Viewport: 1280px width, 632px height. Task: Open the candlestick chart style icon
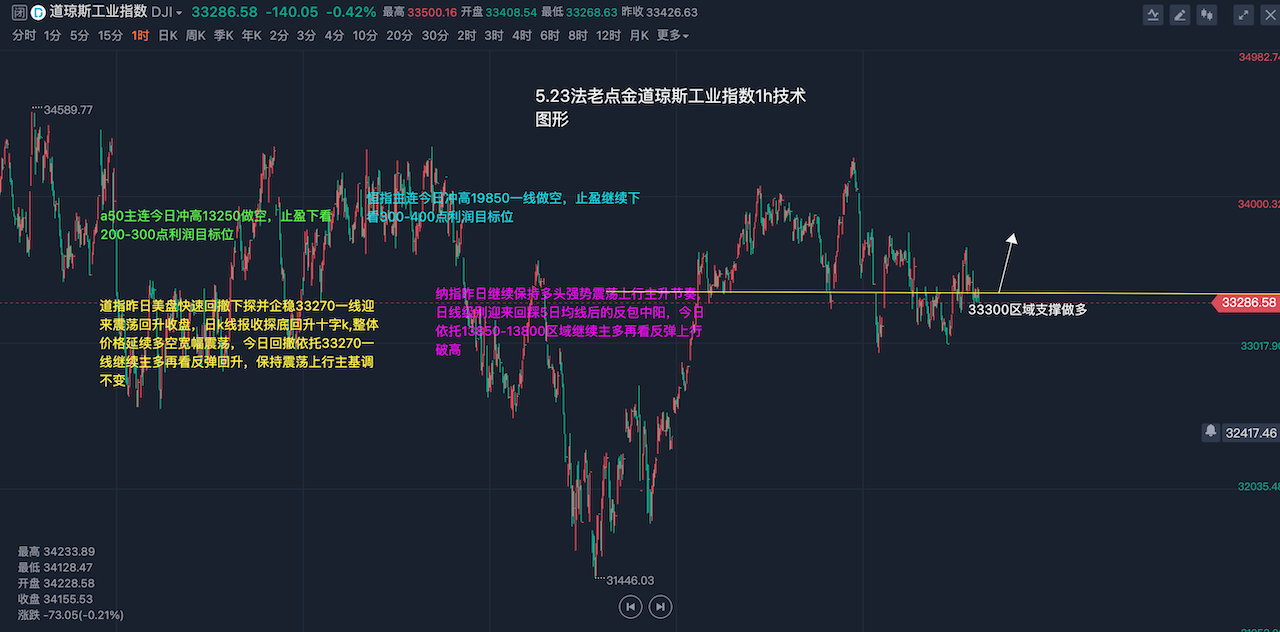1208,14
